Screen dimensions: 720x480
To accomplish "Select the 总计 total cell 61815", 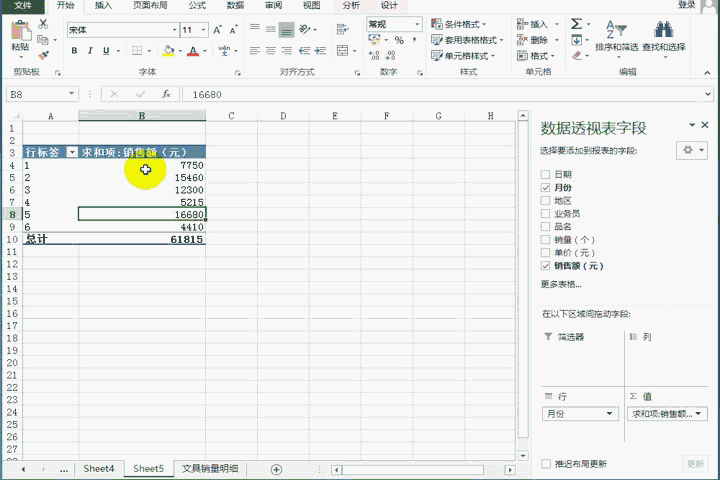I will click(x=142, y=240).
